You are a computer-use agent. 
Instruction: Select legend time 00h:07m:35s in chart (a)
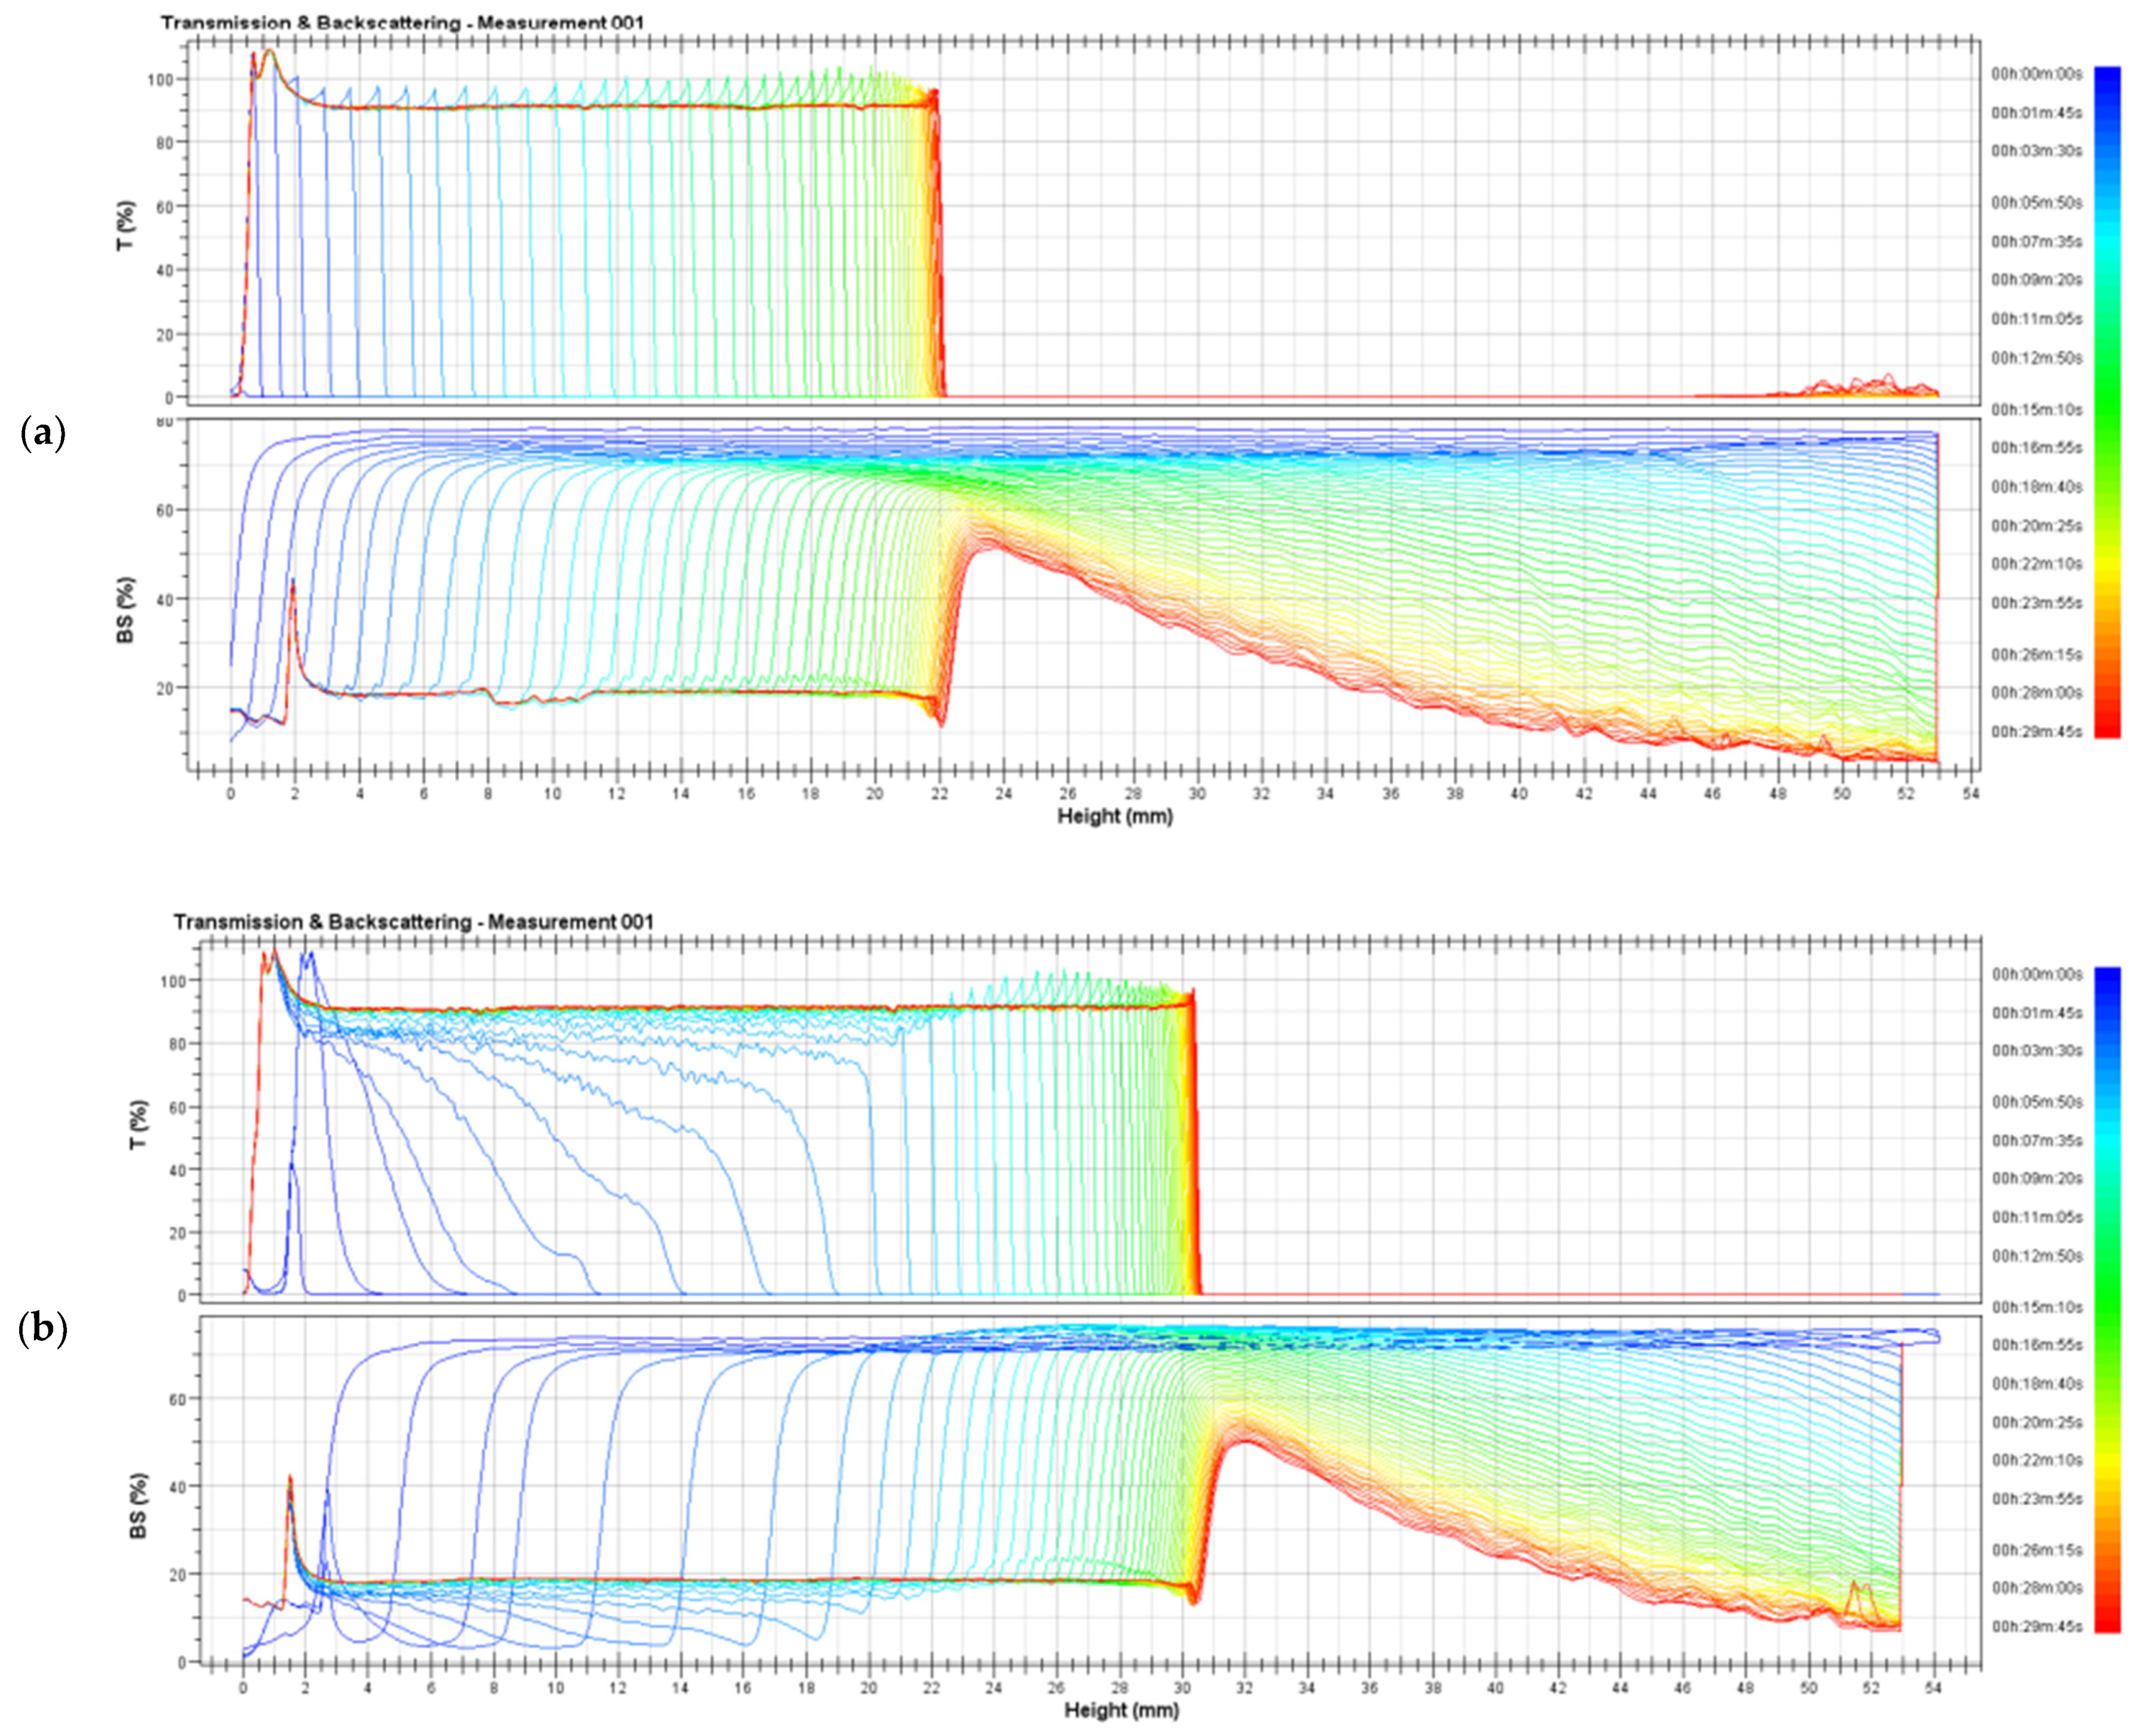click(x=2036, y=242)
